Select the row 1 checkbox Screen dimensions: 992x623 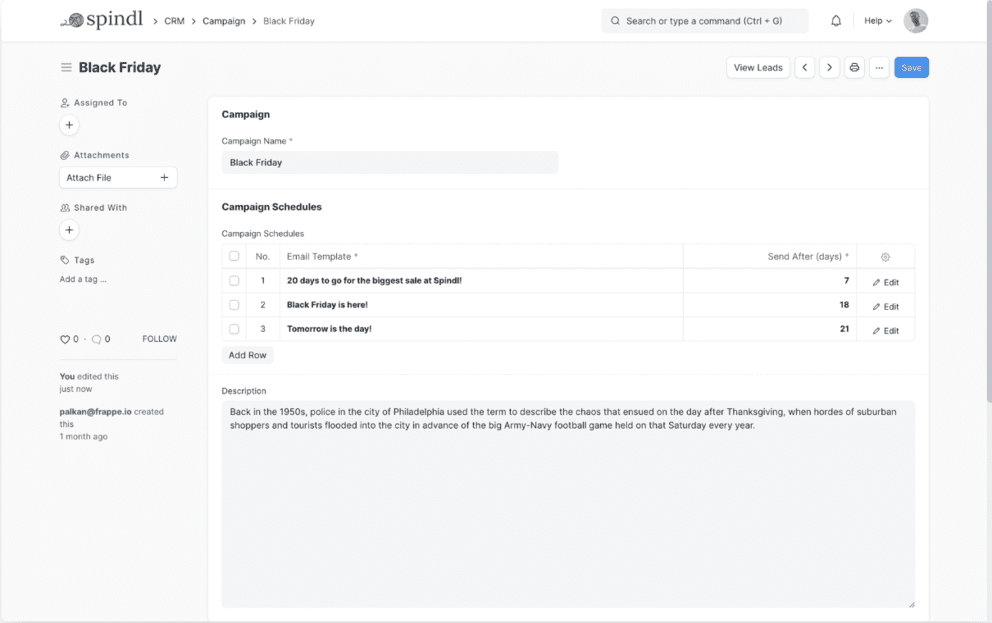point(234,281)
